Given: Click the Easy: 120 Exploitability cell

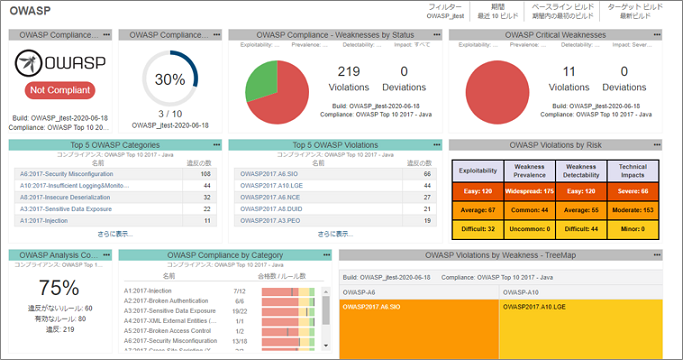Looking at the screenshot, I should click(x=478, y=191).
